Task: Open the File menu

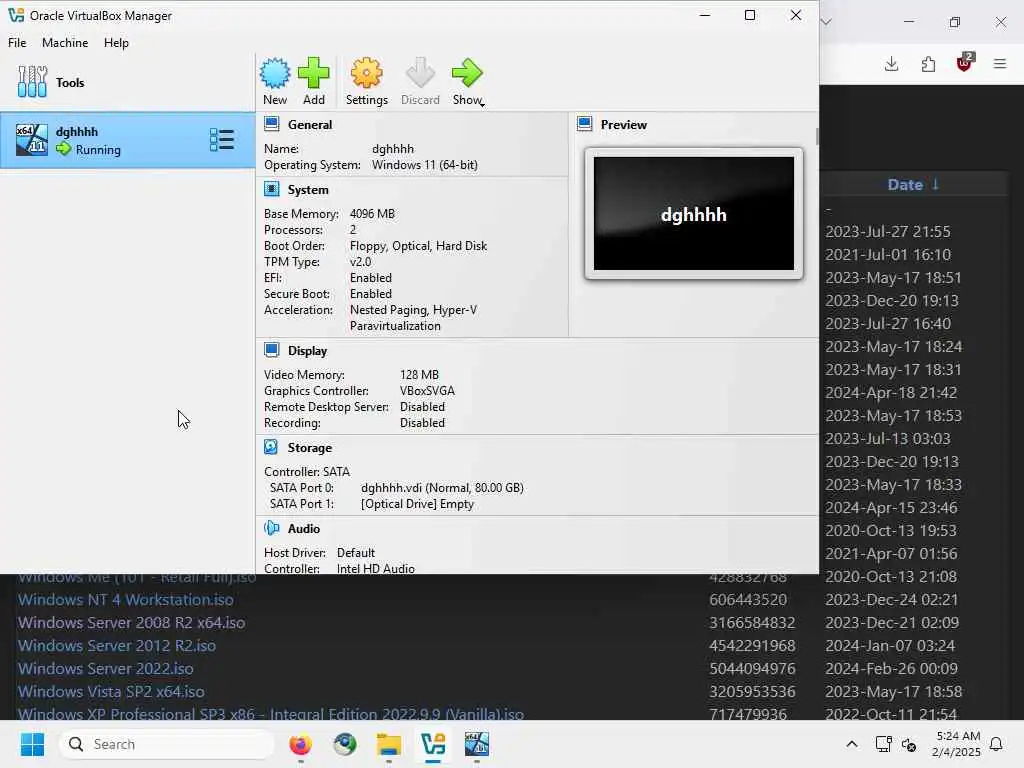Action: click(17, 42)
